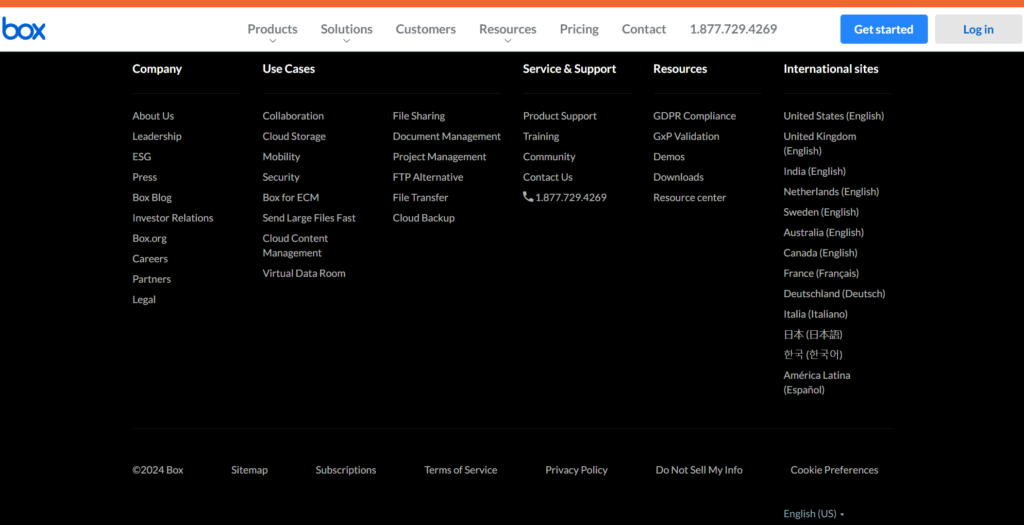Click Do Not Sell My Info link
The image size is (1024, 525).
pyautogui.click(x=699, y=470)
